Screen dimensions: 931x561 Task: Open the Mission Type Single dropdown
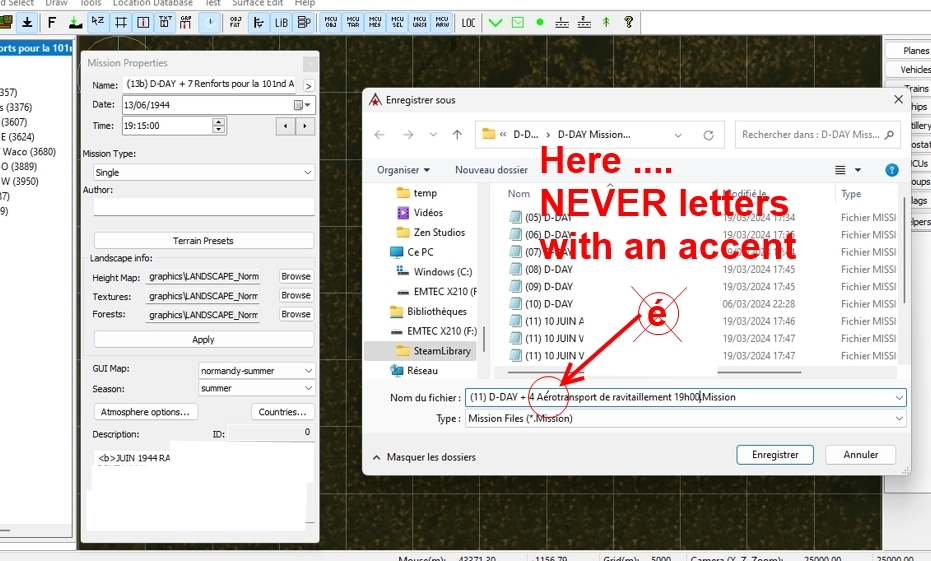[x=308, y=172]
